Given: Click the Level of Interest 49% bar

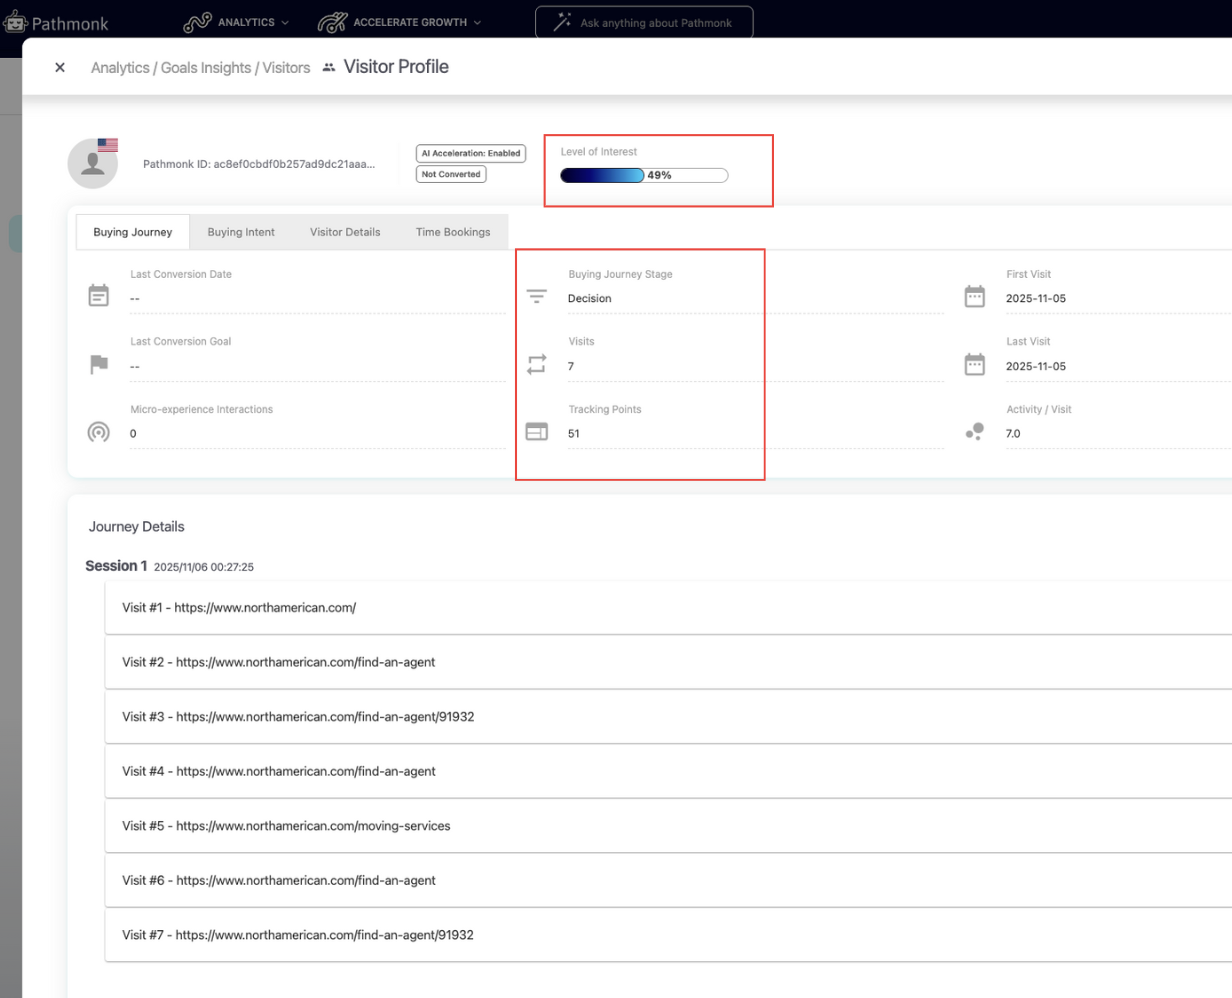Looking at the screenshot, I should point(644,175).
